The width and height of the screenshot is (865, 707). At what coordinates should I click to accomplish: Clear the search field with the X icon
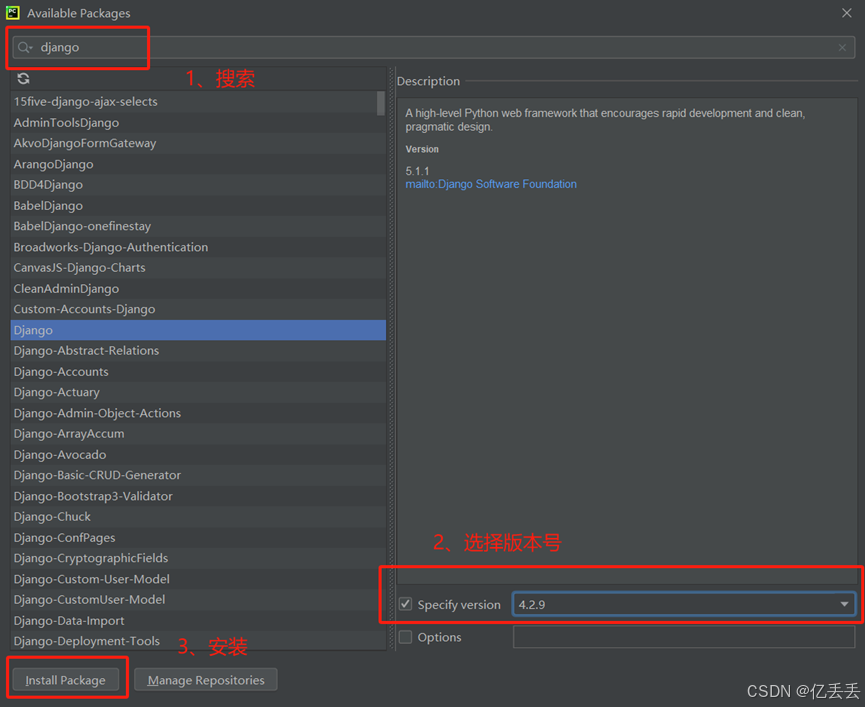842,47
